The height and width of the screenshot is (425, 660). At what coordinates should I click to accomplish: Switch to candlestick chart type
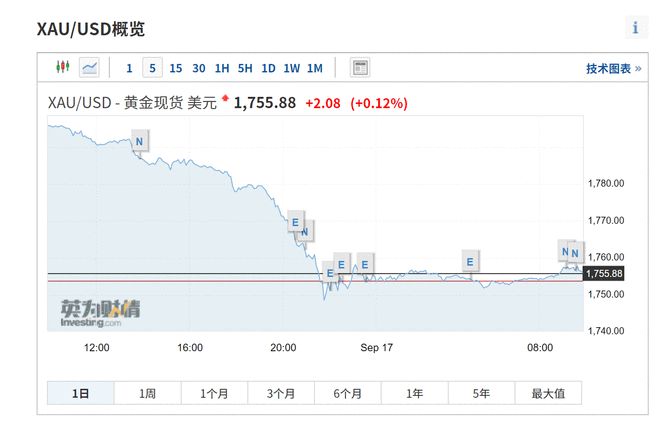pos(62,68)
